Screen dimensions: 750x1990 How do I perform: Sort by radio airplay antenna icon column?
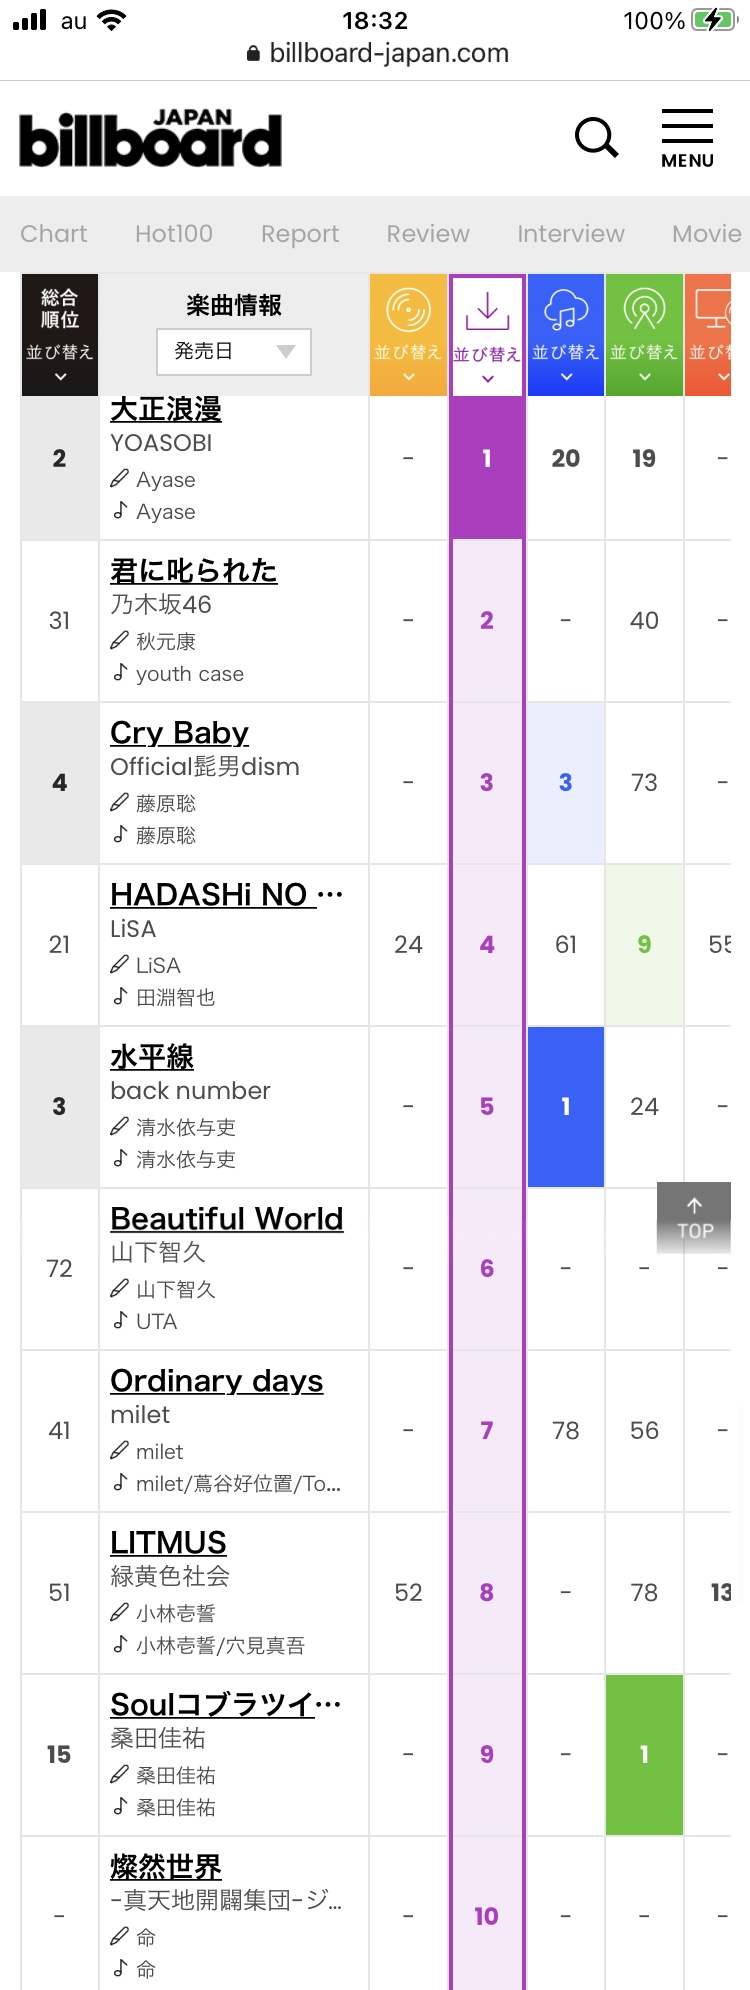[x=644, y=335]
